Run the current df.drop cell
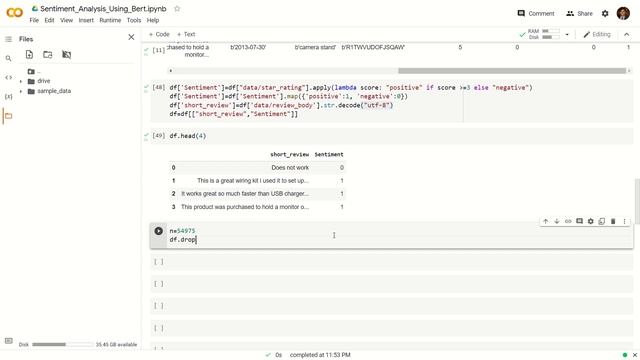 tap(158, 231)
